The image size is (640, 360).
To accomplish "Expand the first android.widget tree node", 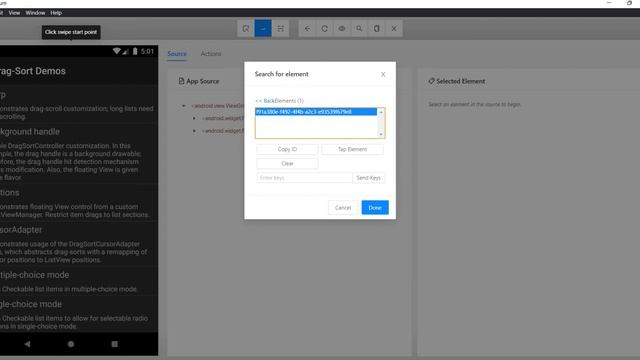I will point(194,118).
